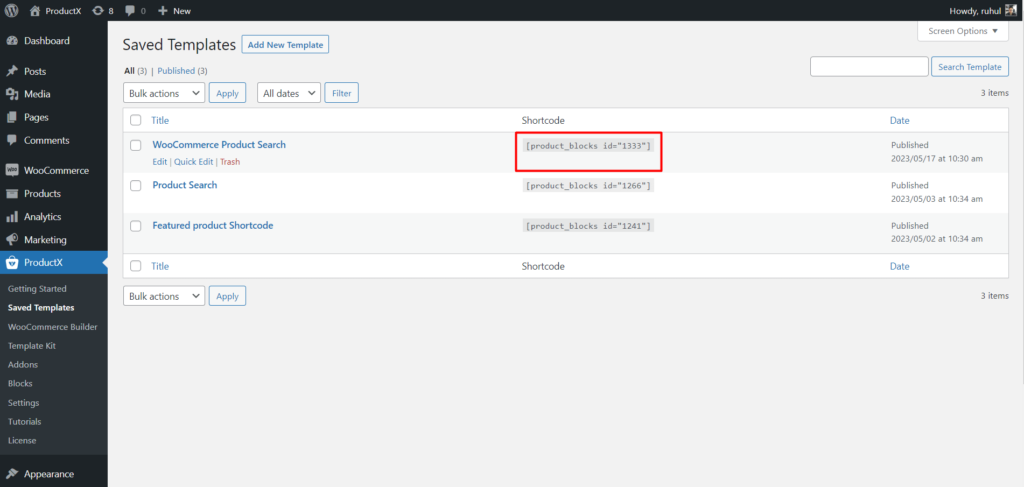This screenshot has width=1024, height=487.
Task: Open Saved Templates submenu item
Action: pos(41,307)
